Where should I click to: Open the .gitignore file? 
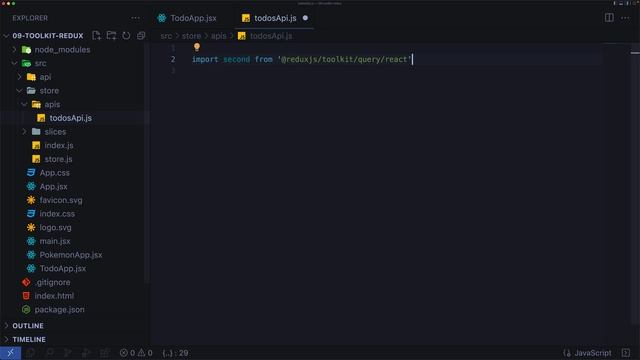click(x=52, y=282)
